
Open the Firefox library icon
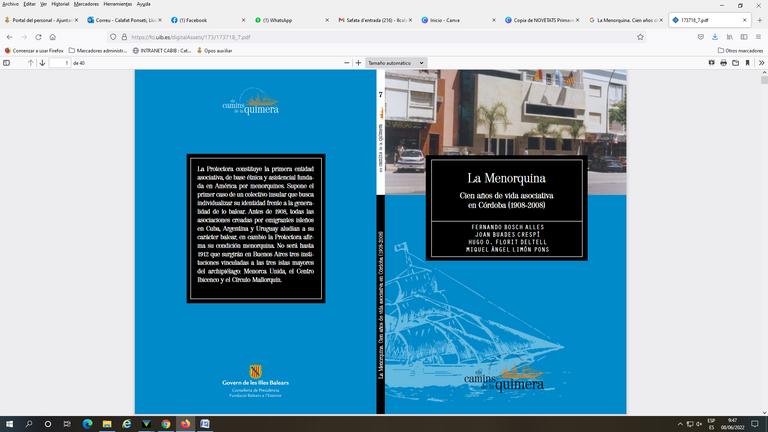[730, 37]
